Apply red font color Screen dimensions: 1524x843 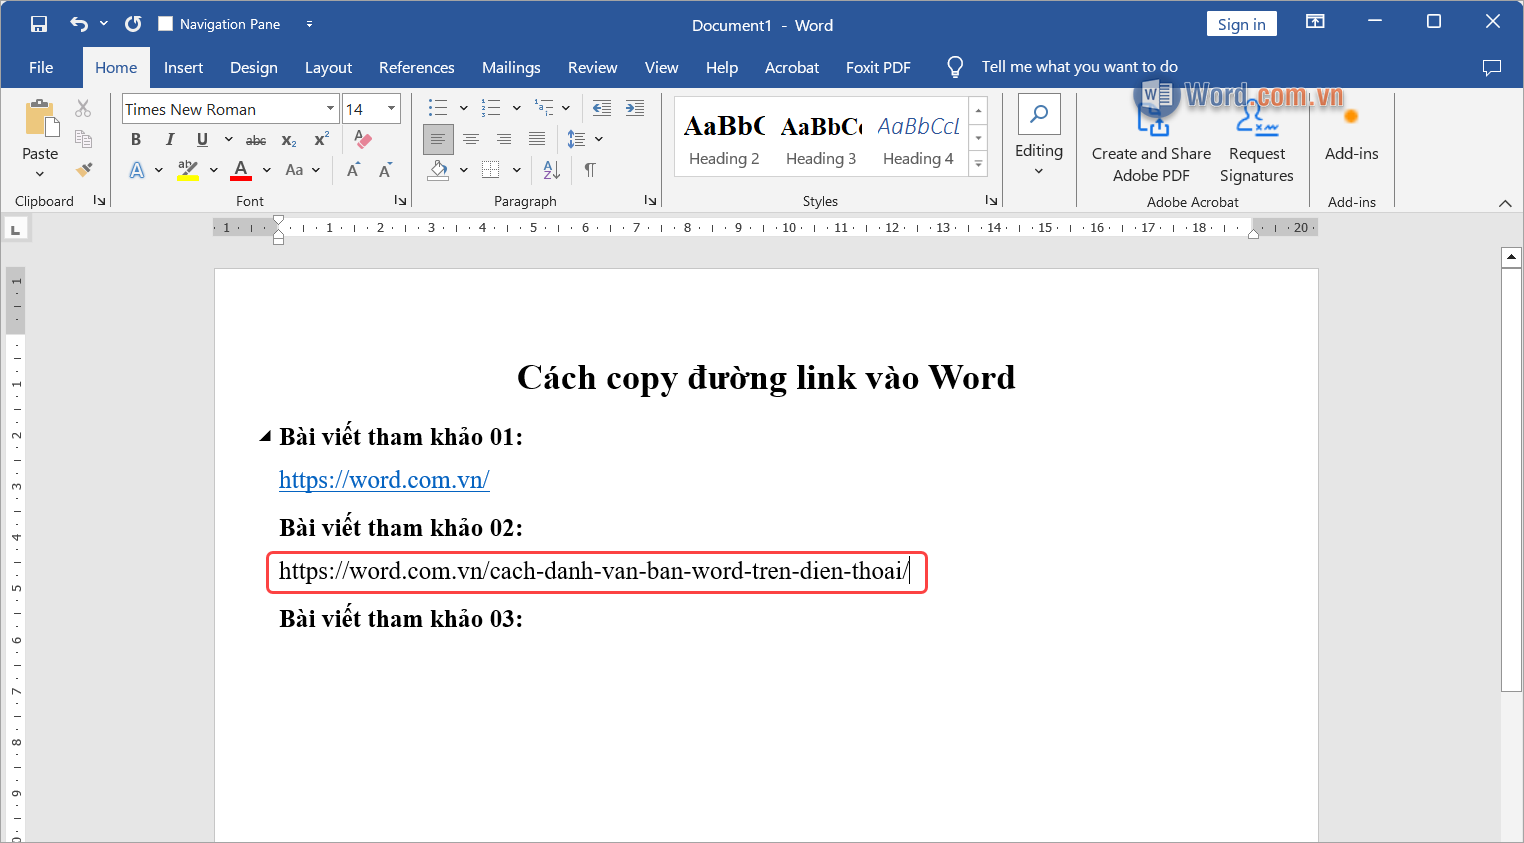point(241,170)
